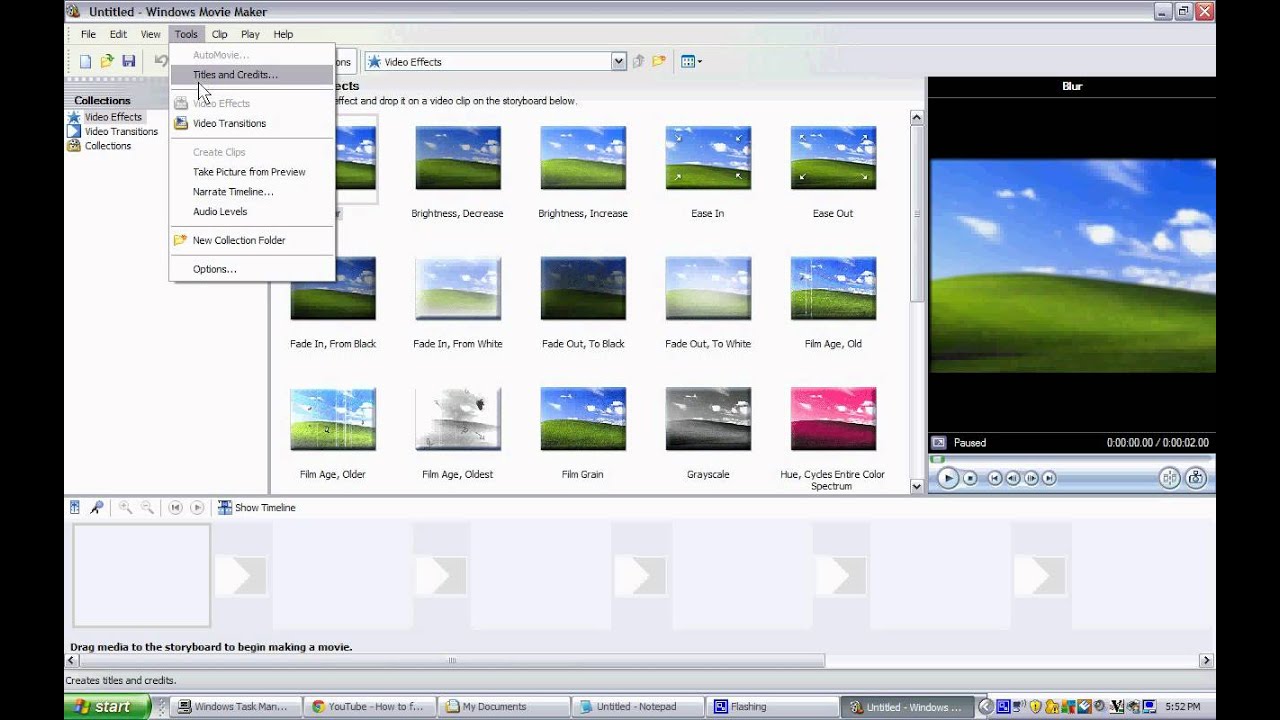Set audio levels icon on storyboard toolbar

75,508
